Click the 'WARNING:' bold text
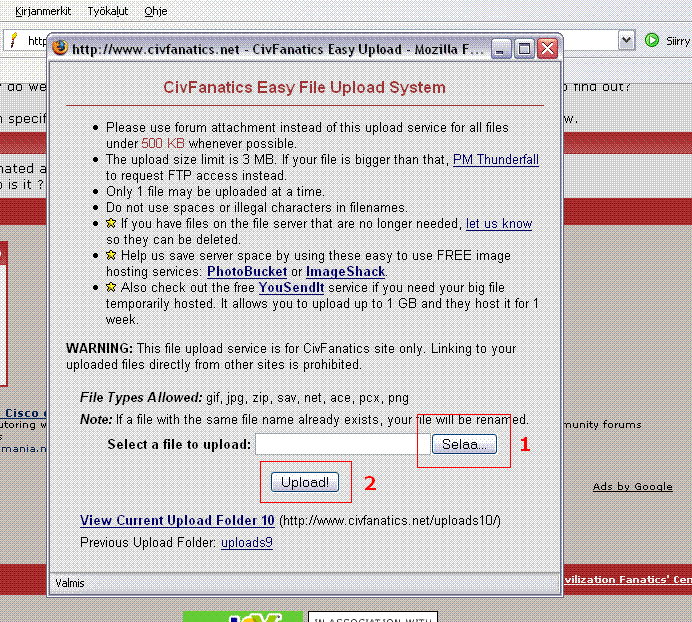692x622 pixels. point(99,348)
